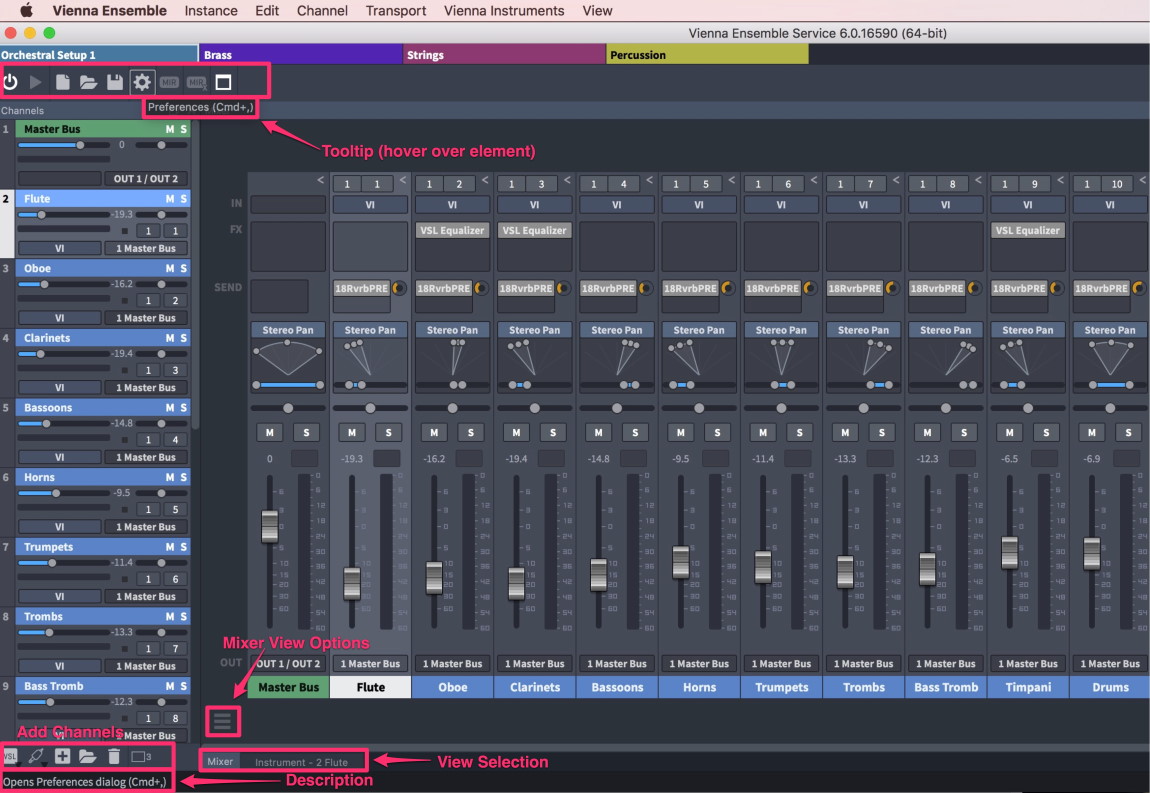Click the channel list vertical scrollbar

(195, 275)
